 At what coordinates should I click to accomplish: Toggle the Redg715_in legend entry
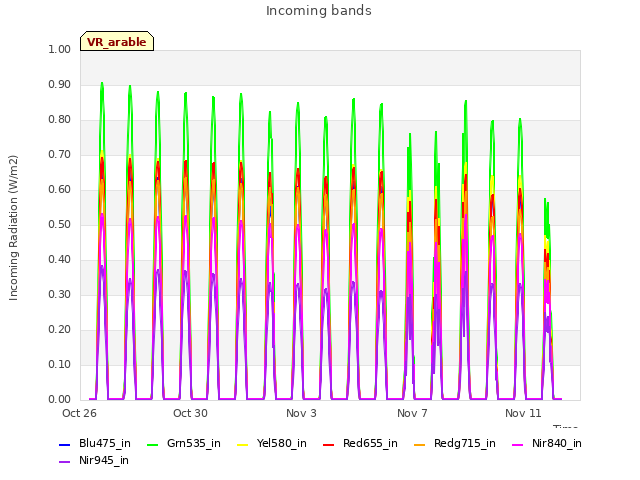coord(455,443)
